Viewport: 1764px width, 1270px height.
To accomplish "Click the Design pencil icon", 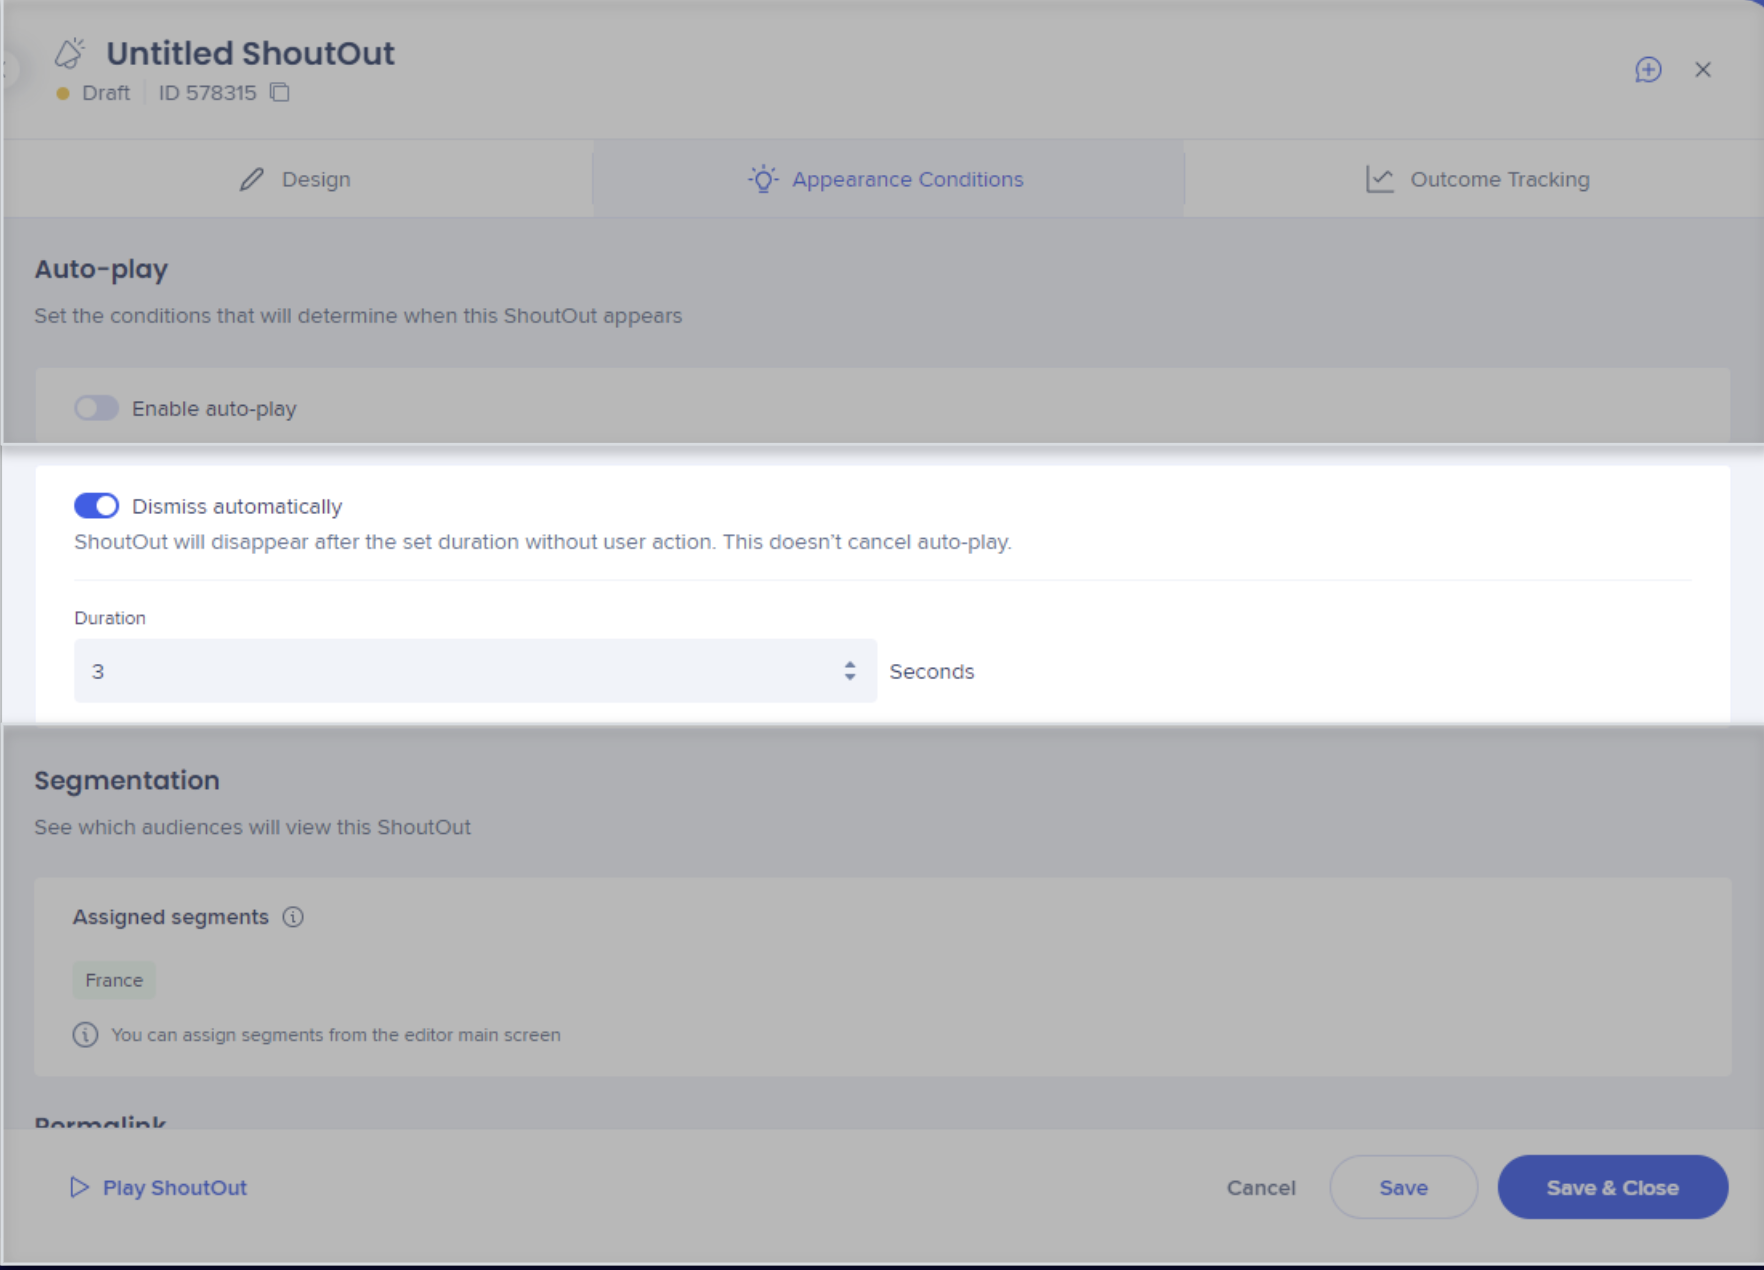I will [252, 180].
